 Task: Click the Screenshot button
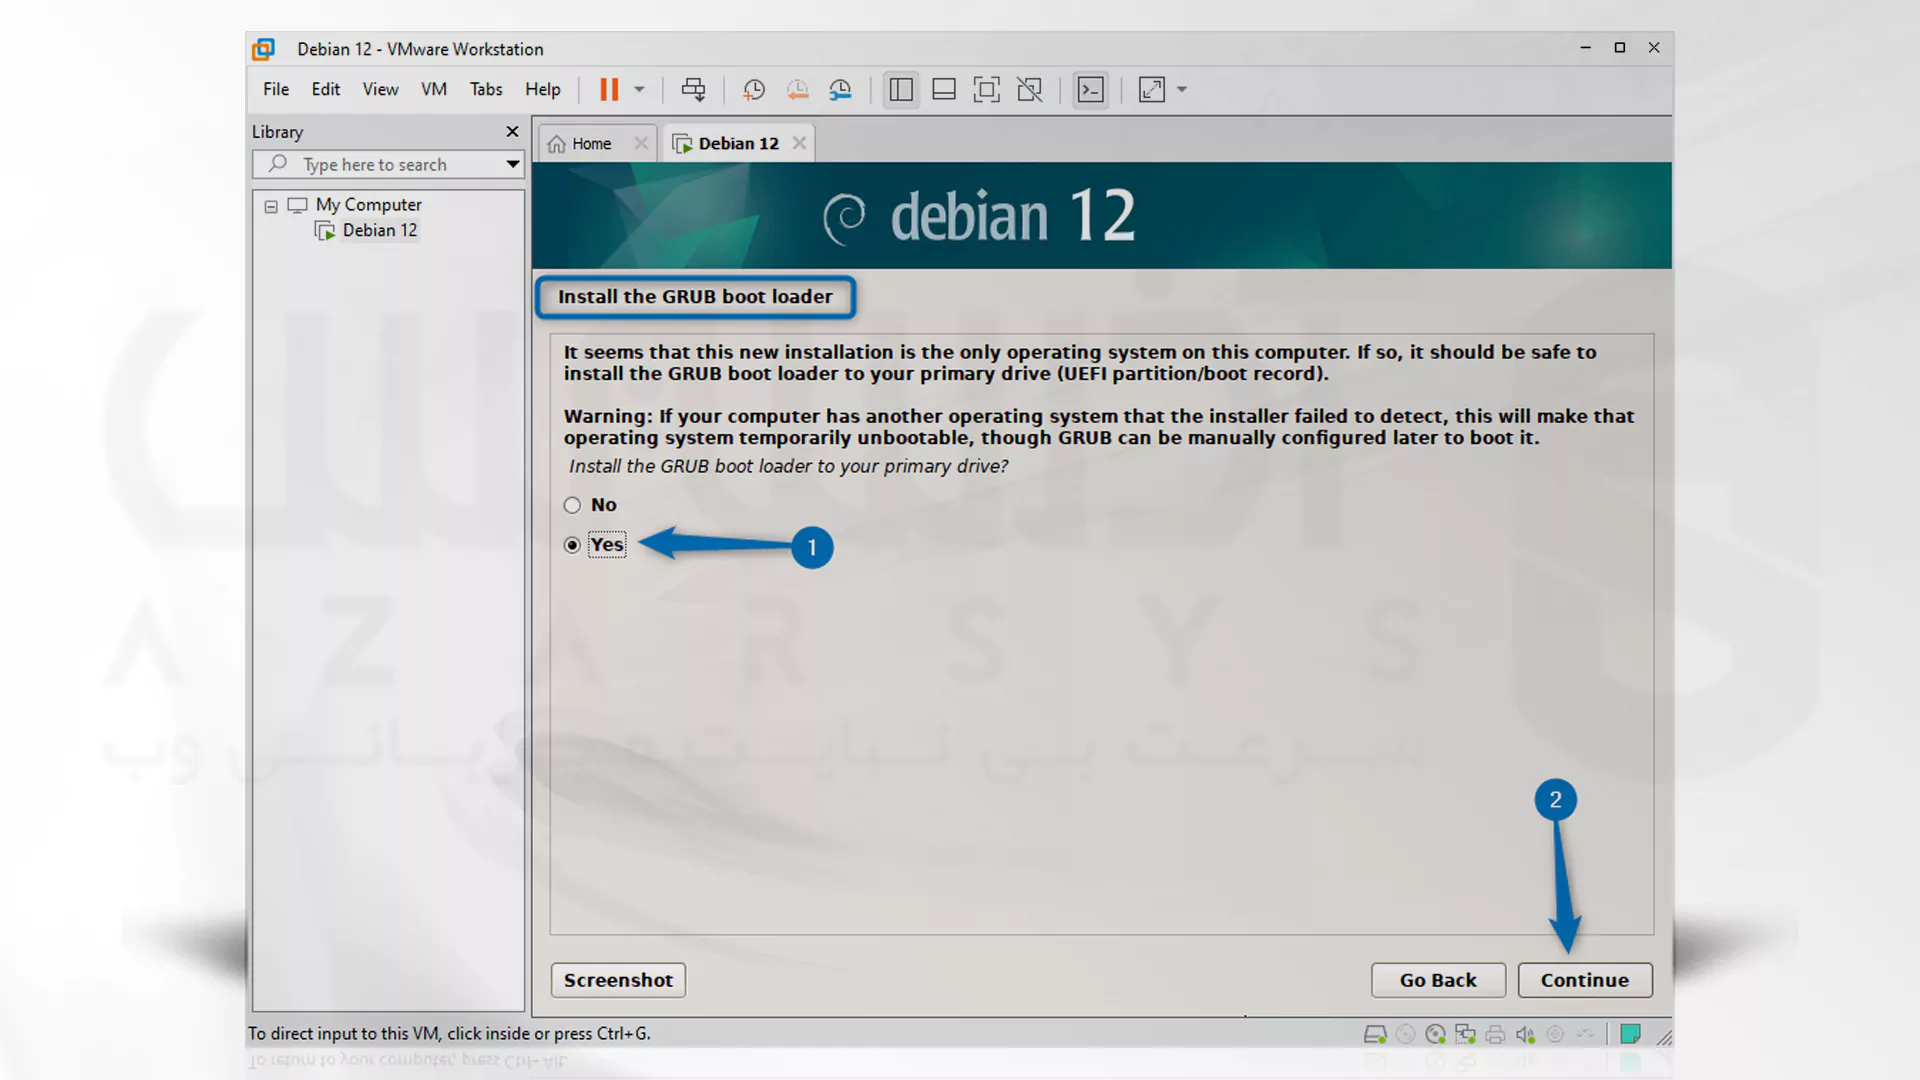(x=617, y=978)
